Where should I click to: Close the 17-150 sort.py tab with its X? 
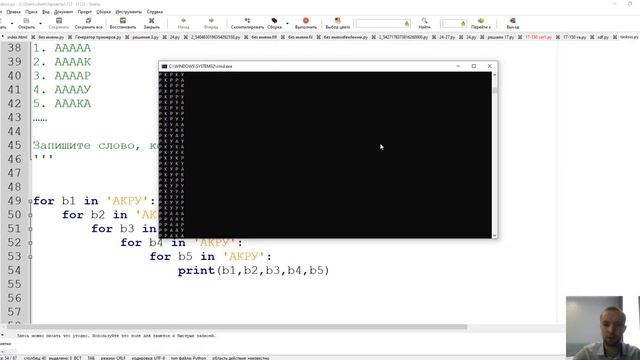click(x=558, y=37)
